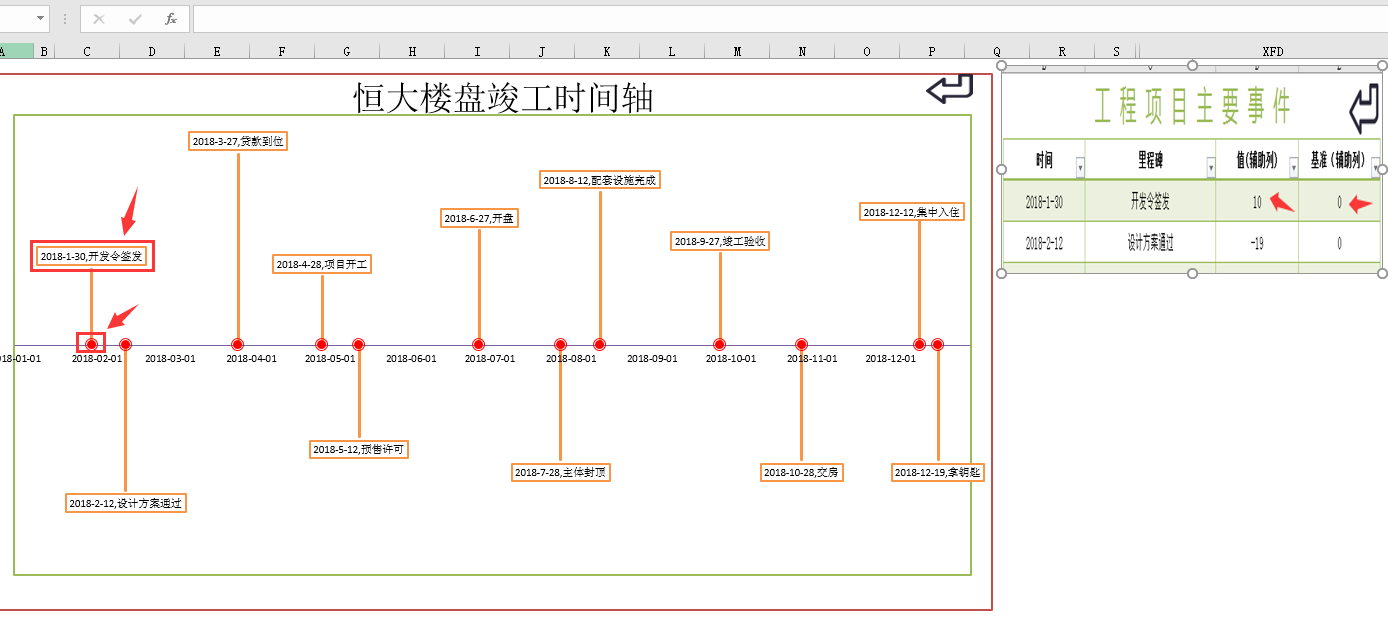1388x619 pixels.
Task: Select column P header
Action: pyautogui.click(x=932, y=51)
